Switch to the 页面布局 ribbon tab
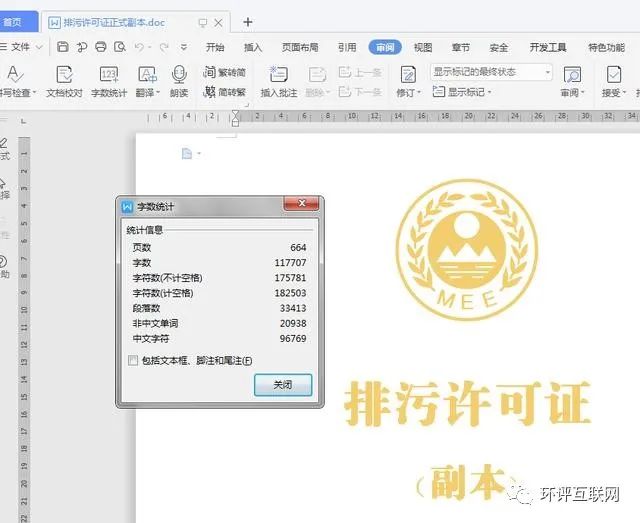Viewport: 640px width, 523px height. tap(300, 47)
